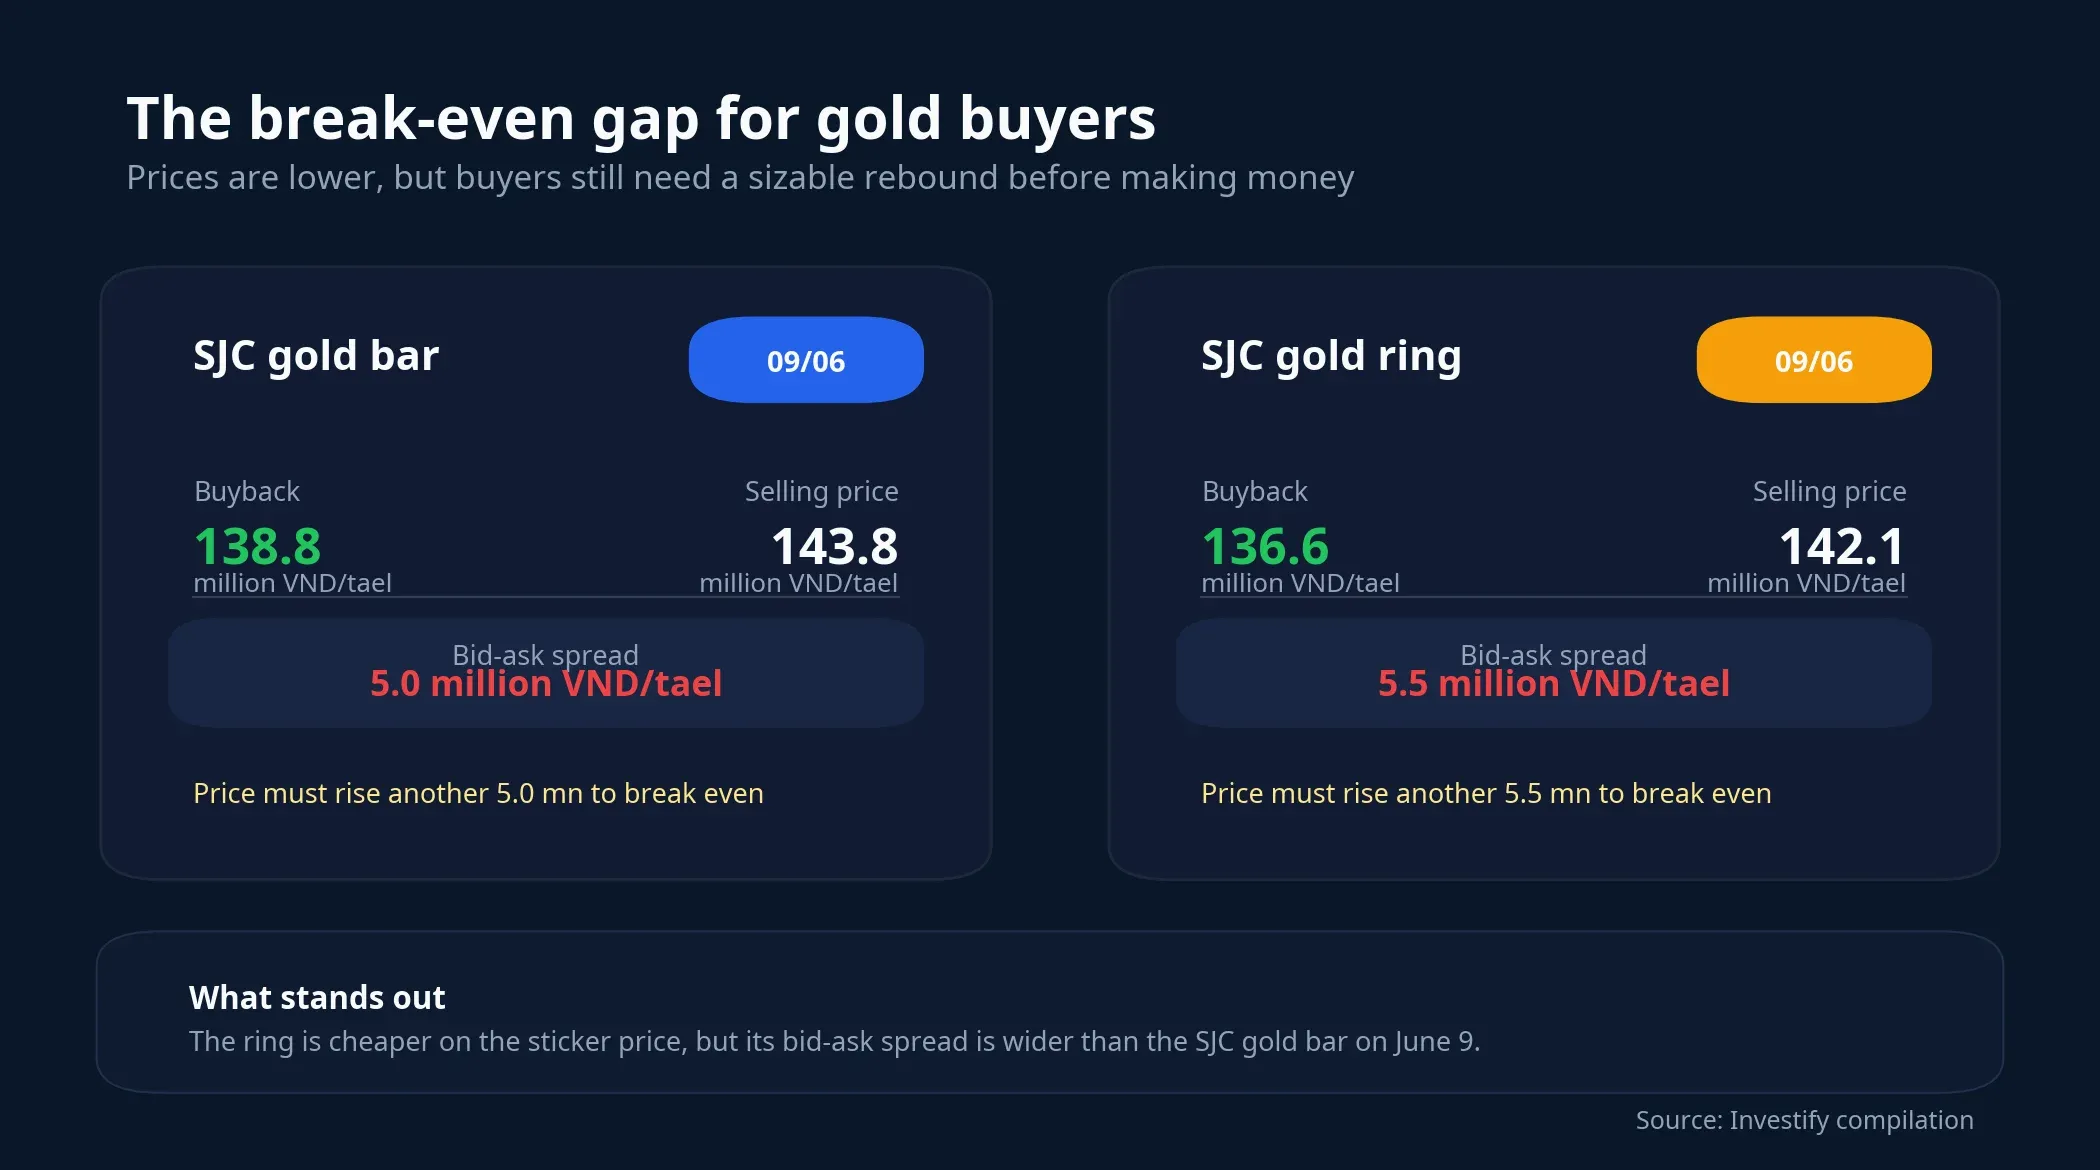Screen dimensions: 2100x1170
Task: Select the SJC gold bar heading
Action: pyautogui.click(x=316, y=356)
